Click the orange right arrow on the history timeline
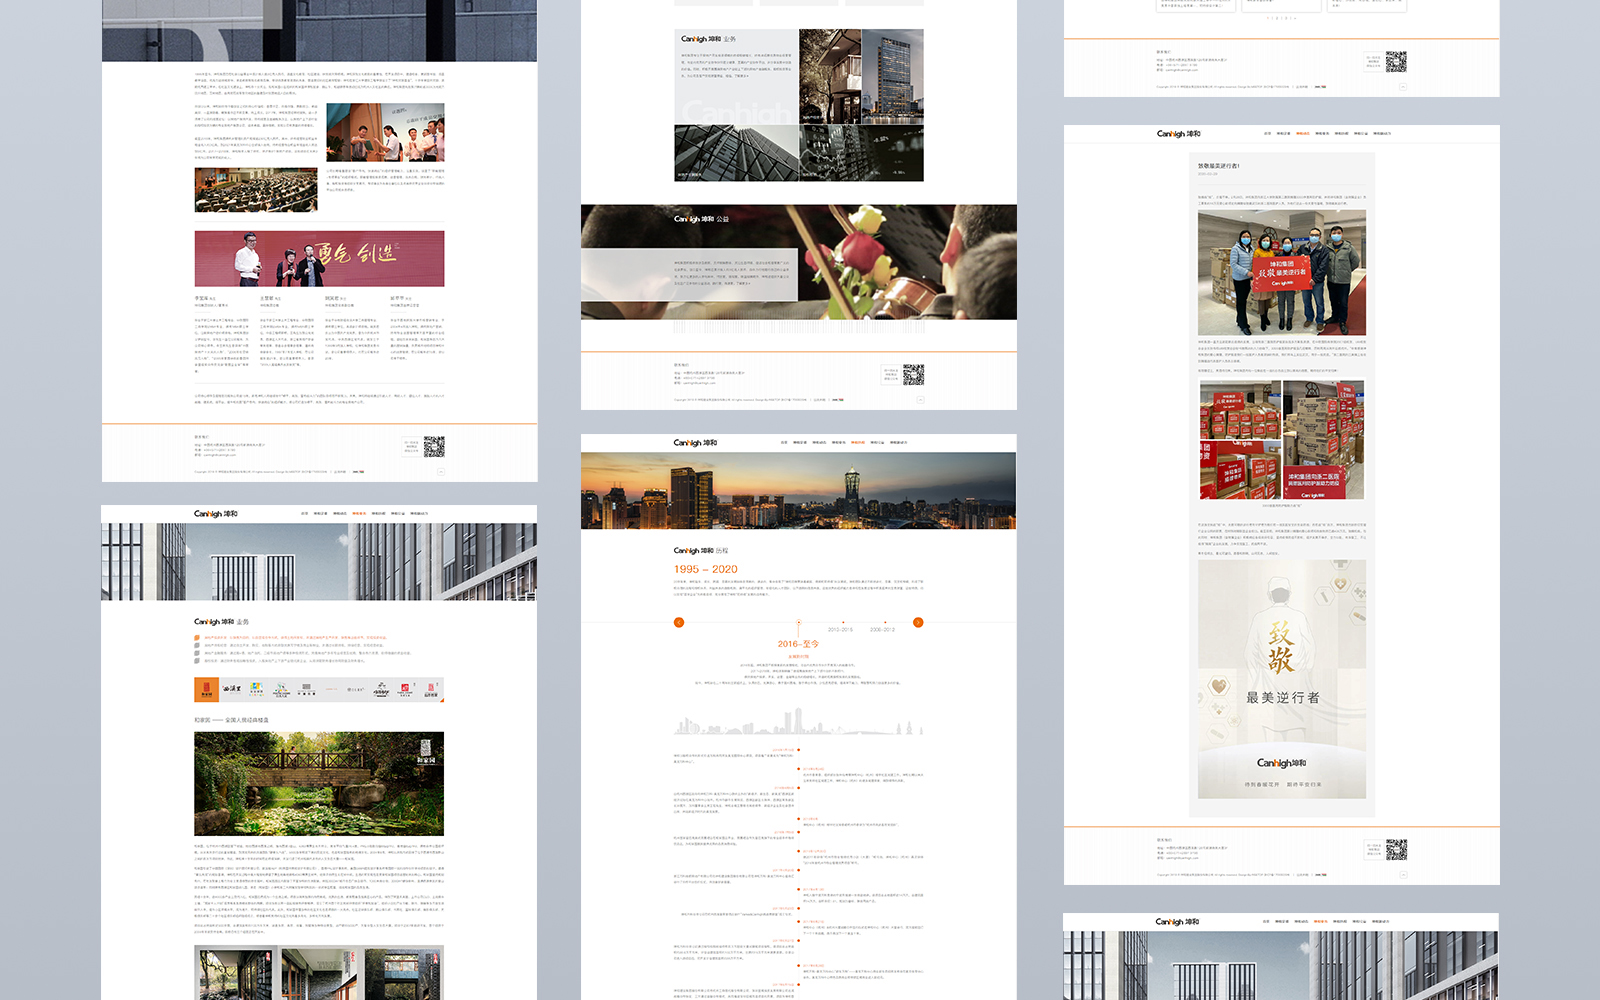The height and width of the screenshot is (1000, 1600). tap(918, 622)
